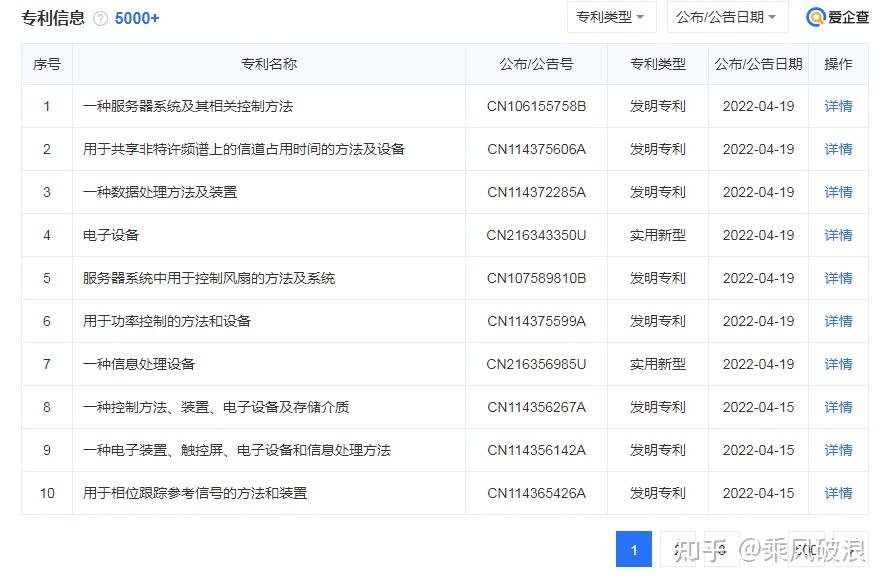Open 详情 for patent CN114375606A
Screen dimensions: 889x587
click(838, 149)
